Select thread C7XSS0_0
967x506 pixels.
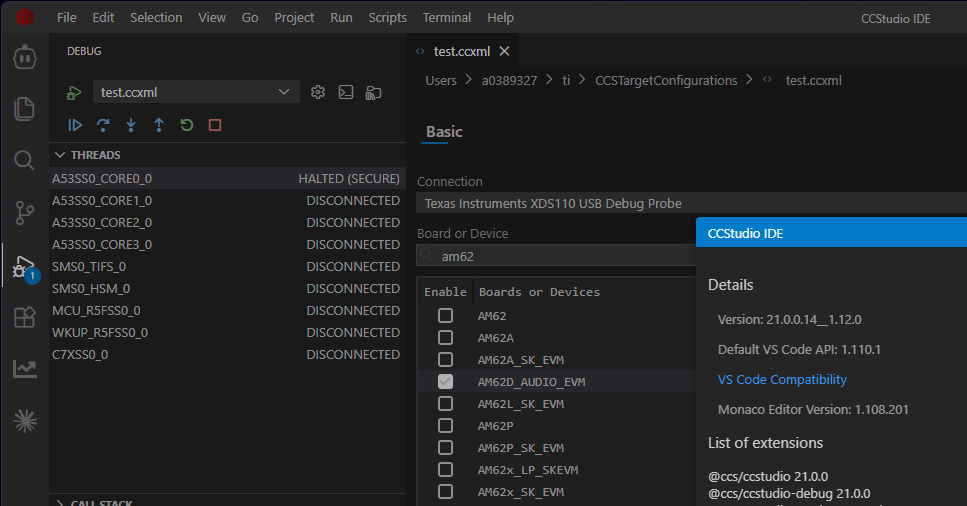pos(228,354)
